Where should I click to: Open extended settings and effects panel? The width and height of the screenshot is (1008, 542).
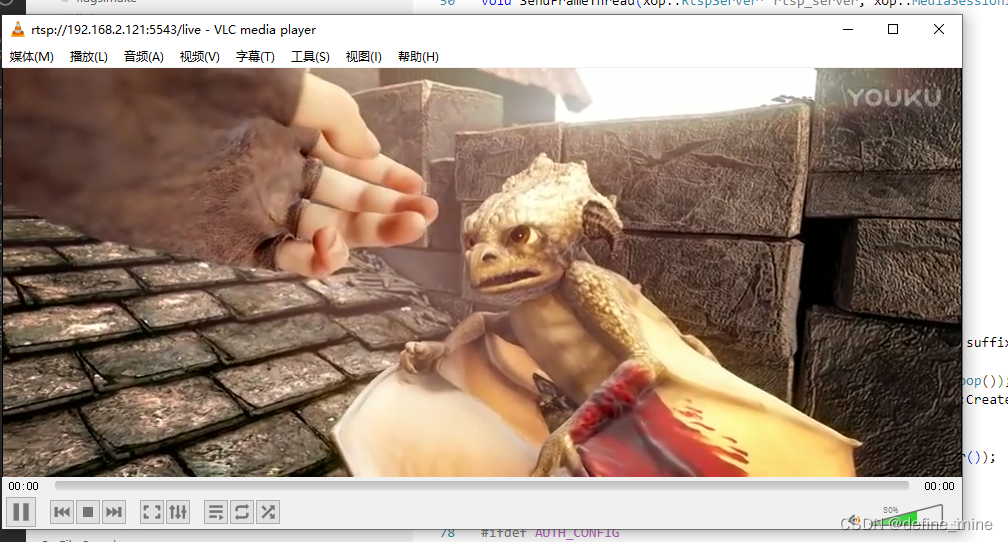pyautogui.click(x=178, y=512)
